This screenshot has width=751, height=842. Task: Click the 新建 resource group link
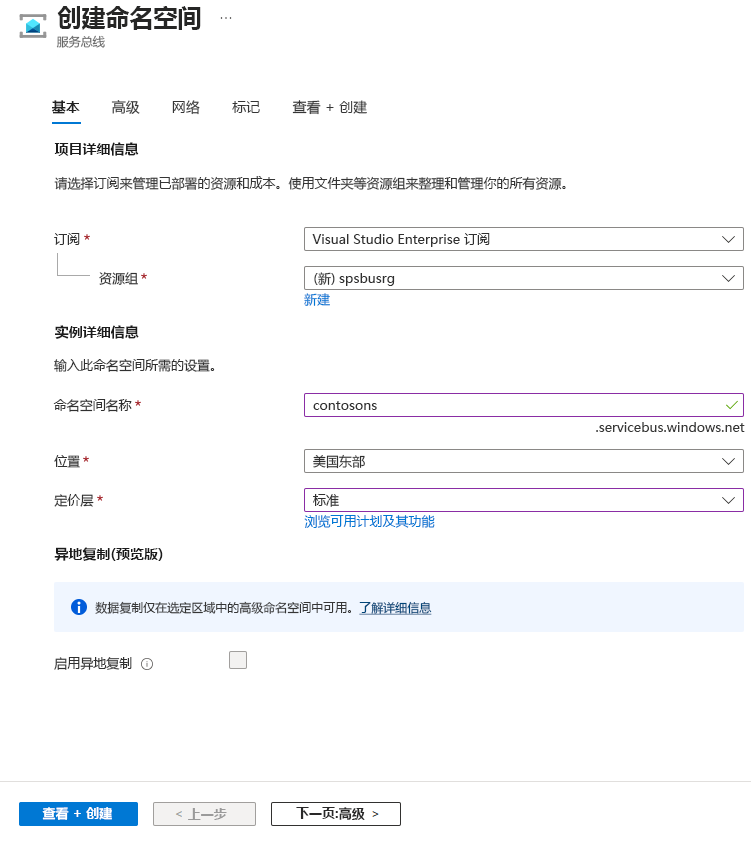click(x=317, y=300)
